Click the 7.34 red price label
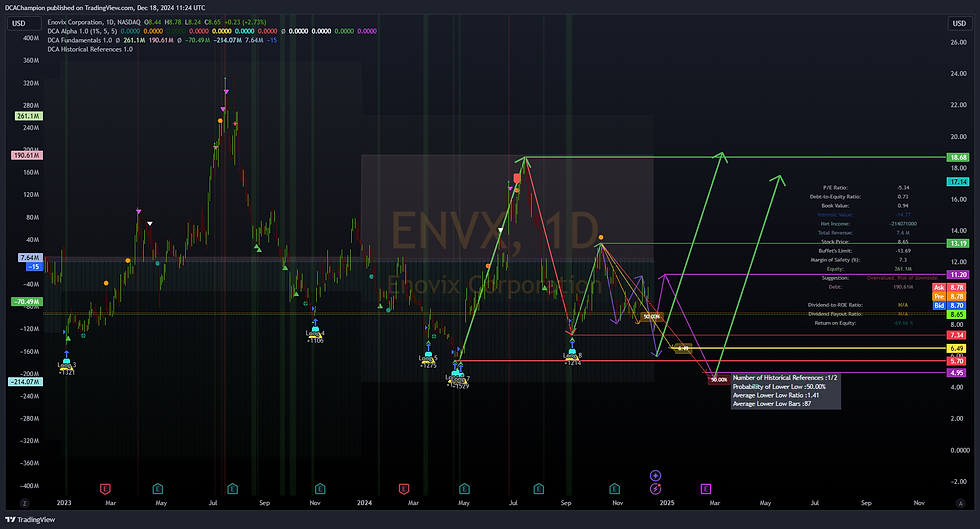 pyautogui.click(x=956, y=335)
